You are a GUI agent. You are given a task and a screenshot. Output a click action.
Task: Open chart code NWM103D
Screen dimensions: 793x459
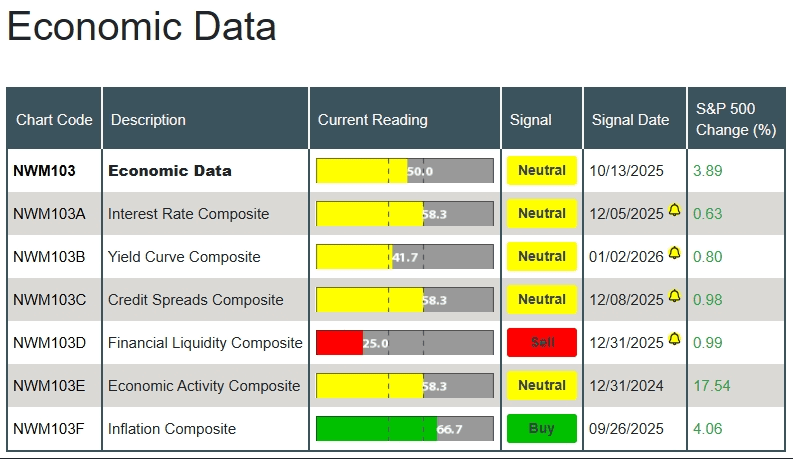pyautogui.click(x=50, y=343)
